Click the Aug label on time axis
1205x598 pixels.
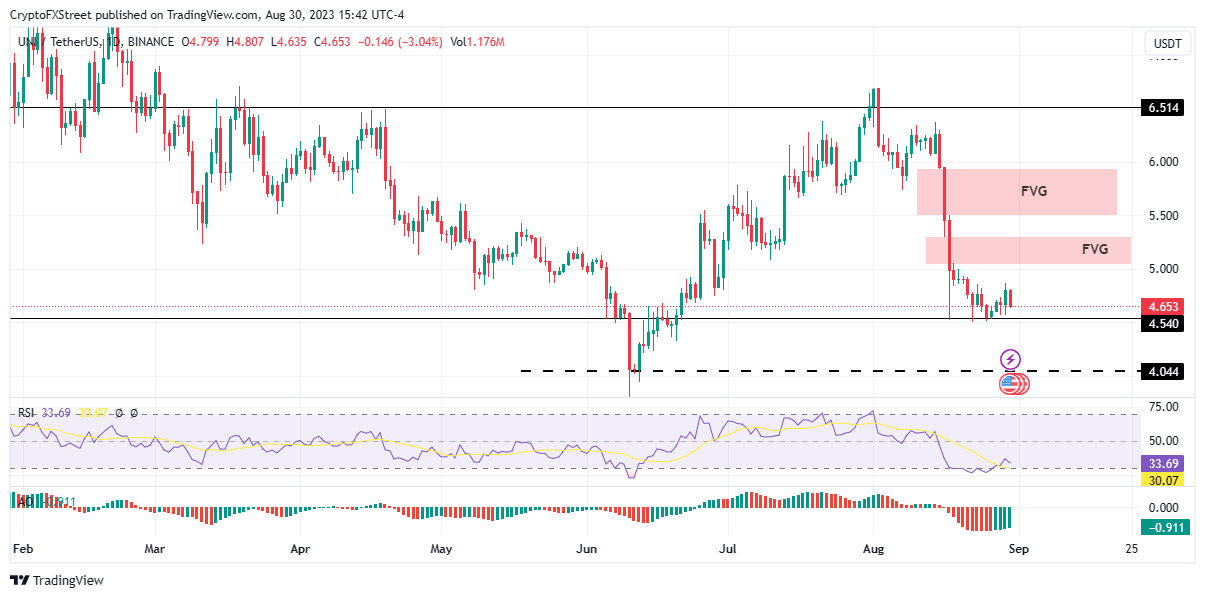[875, 549]
